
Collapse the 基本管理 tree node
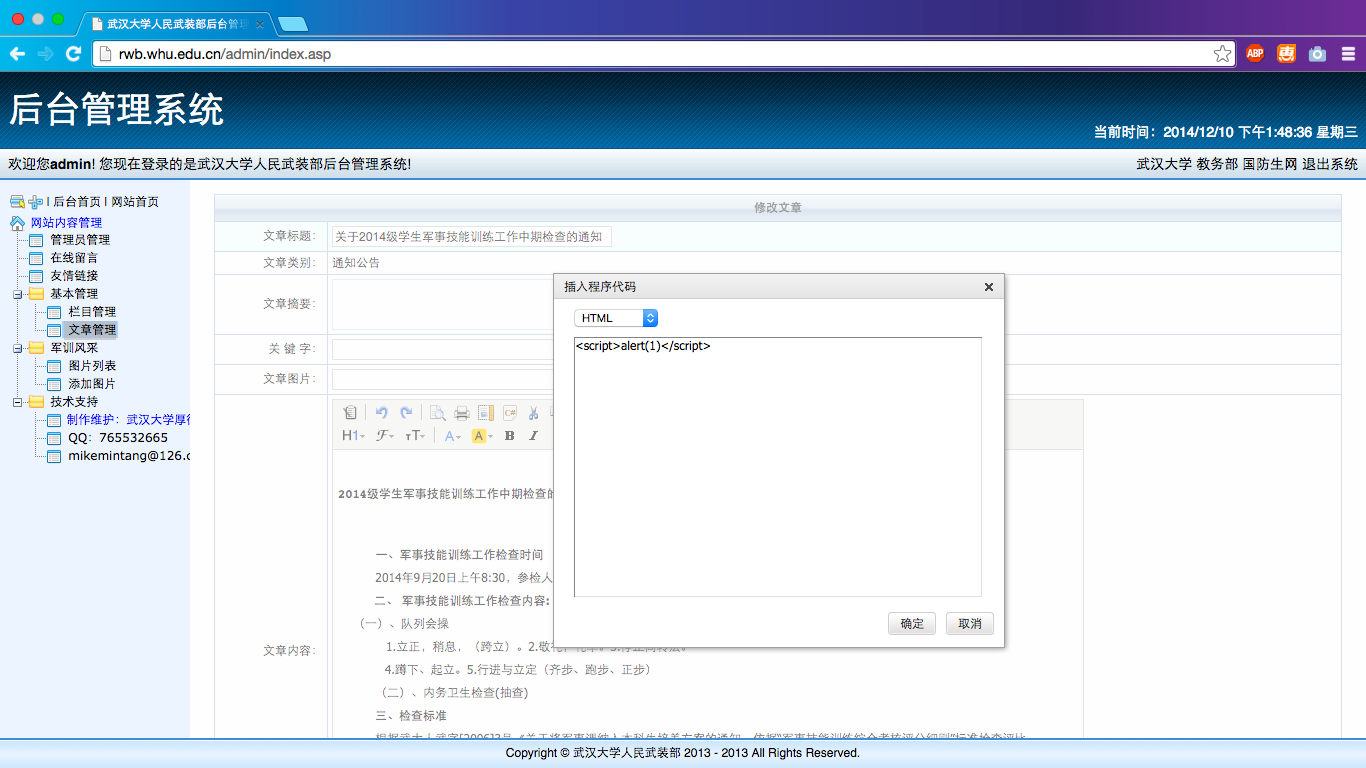(17, 294)
